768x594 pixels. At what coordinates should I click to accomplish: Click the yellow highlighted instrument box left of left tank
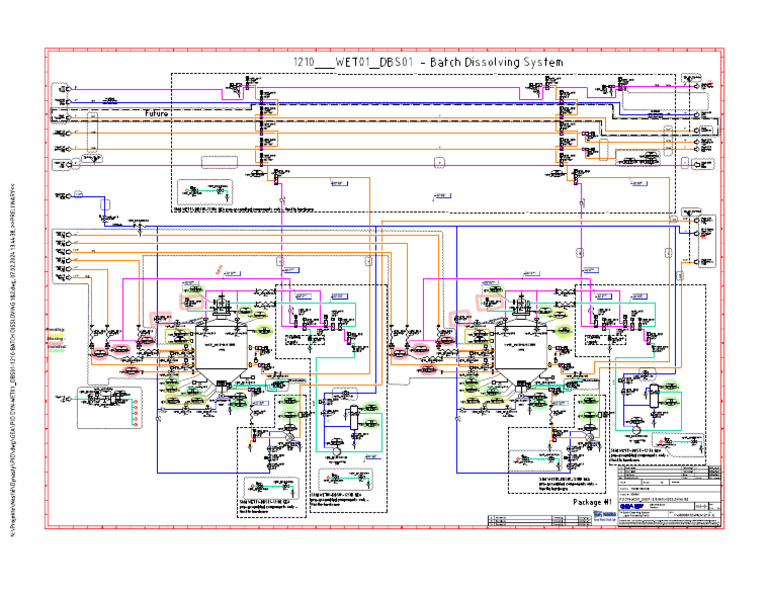[x=178, y=336]
